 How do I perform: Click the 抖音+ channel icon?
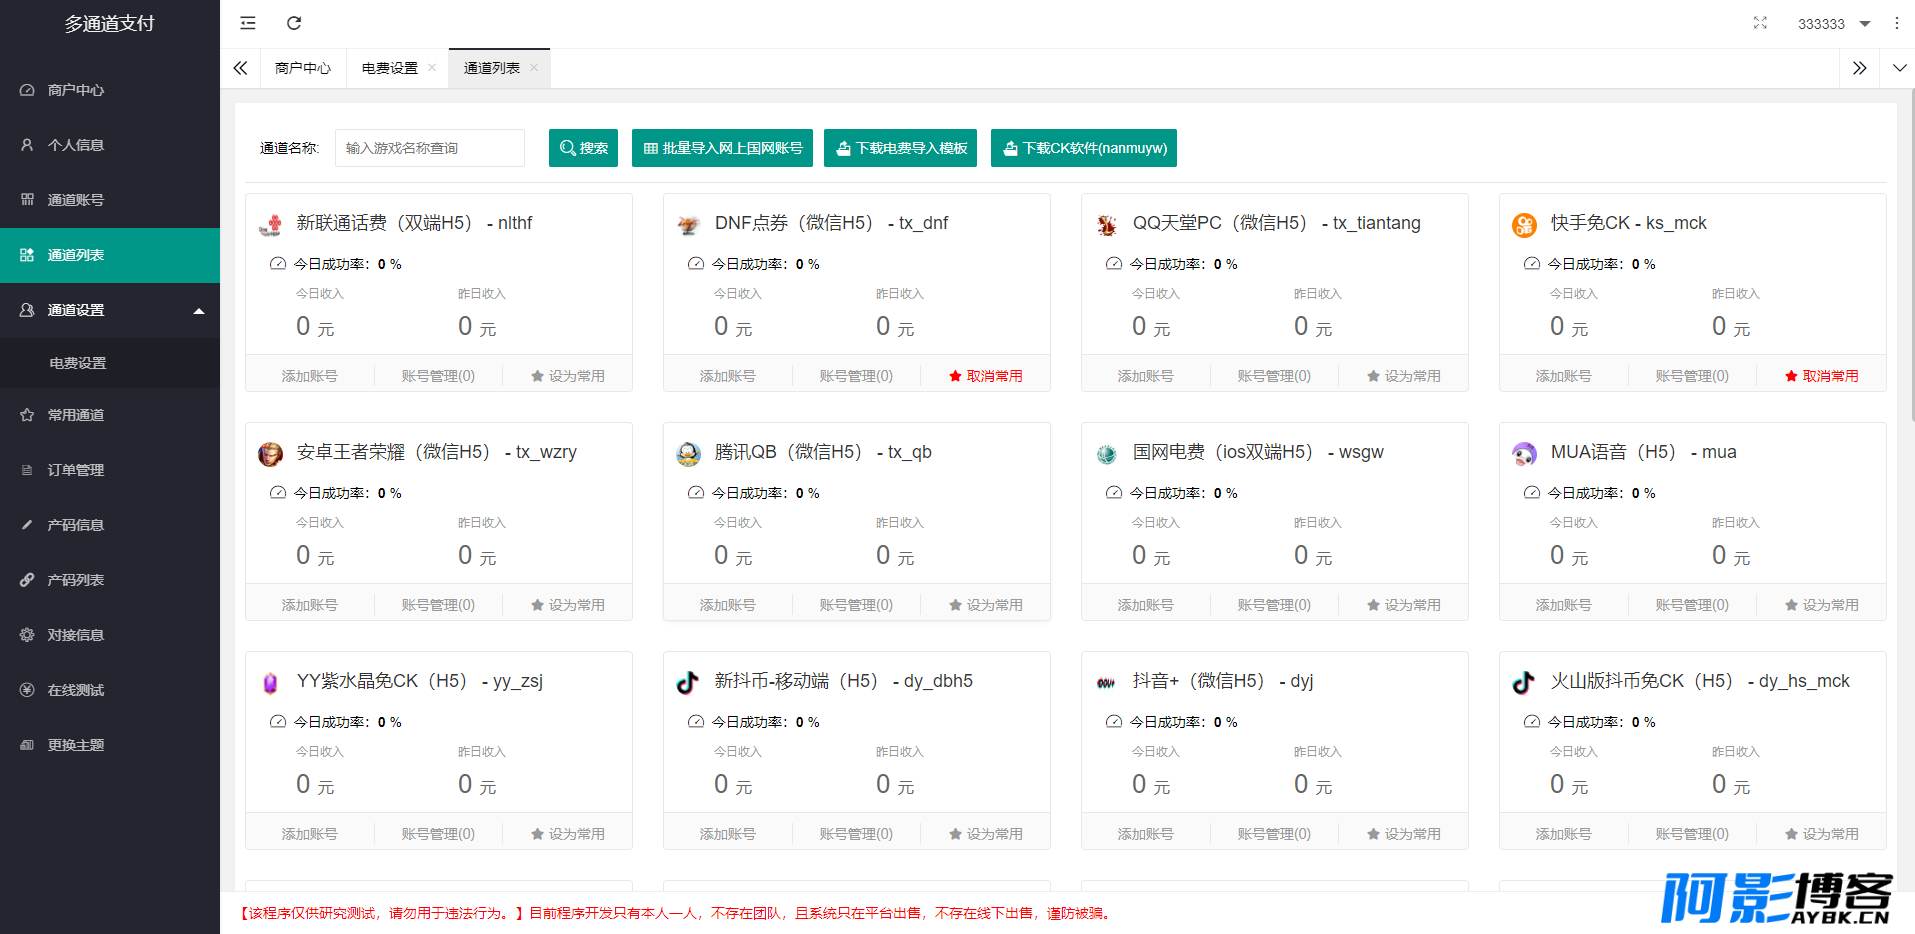(1106, 683)
